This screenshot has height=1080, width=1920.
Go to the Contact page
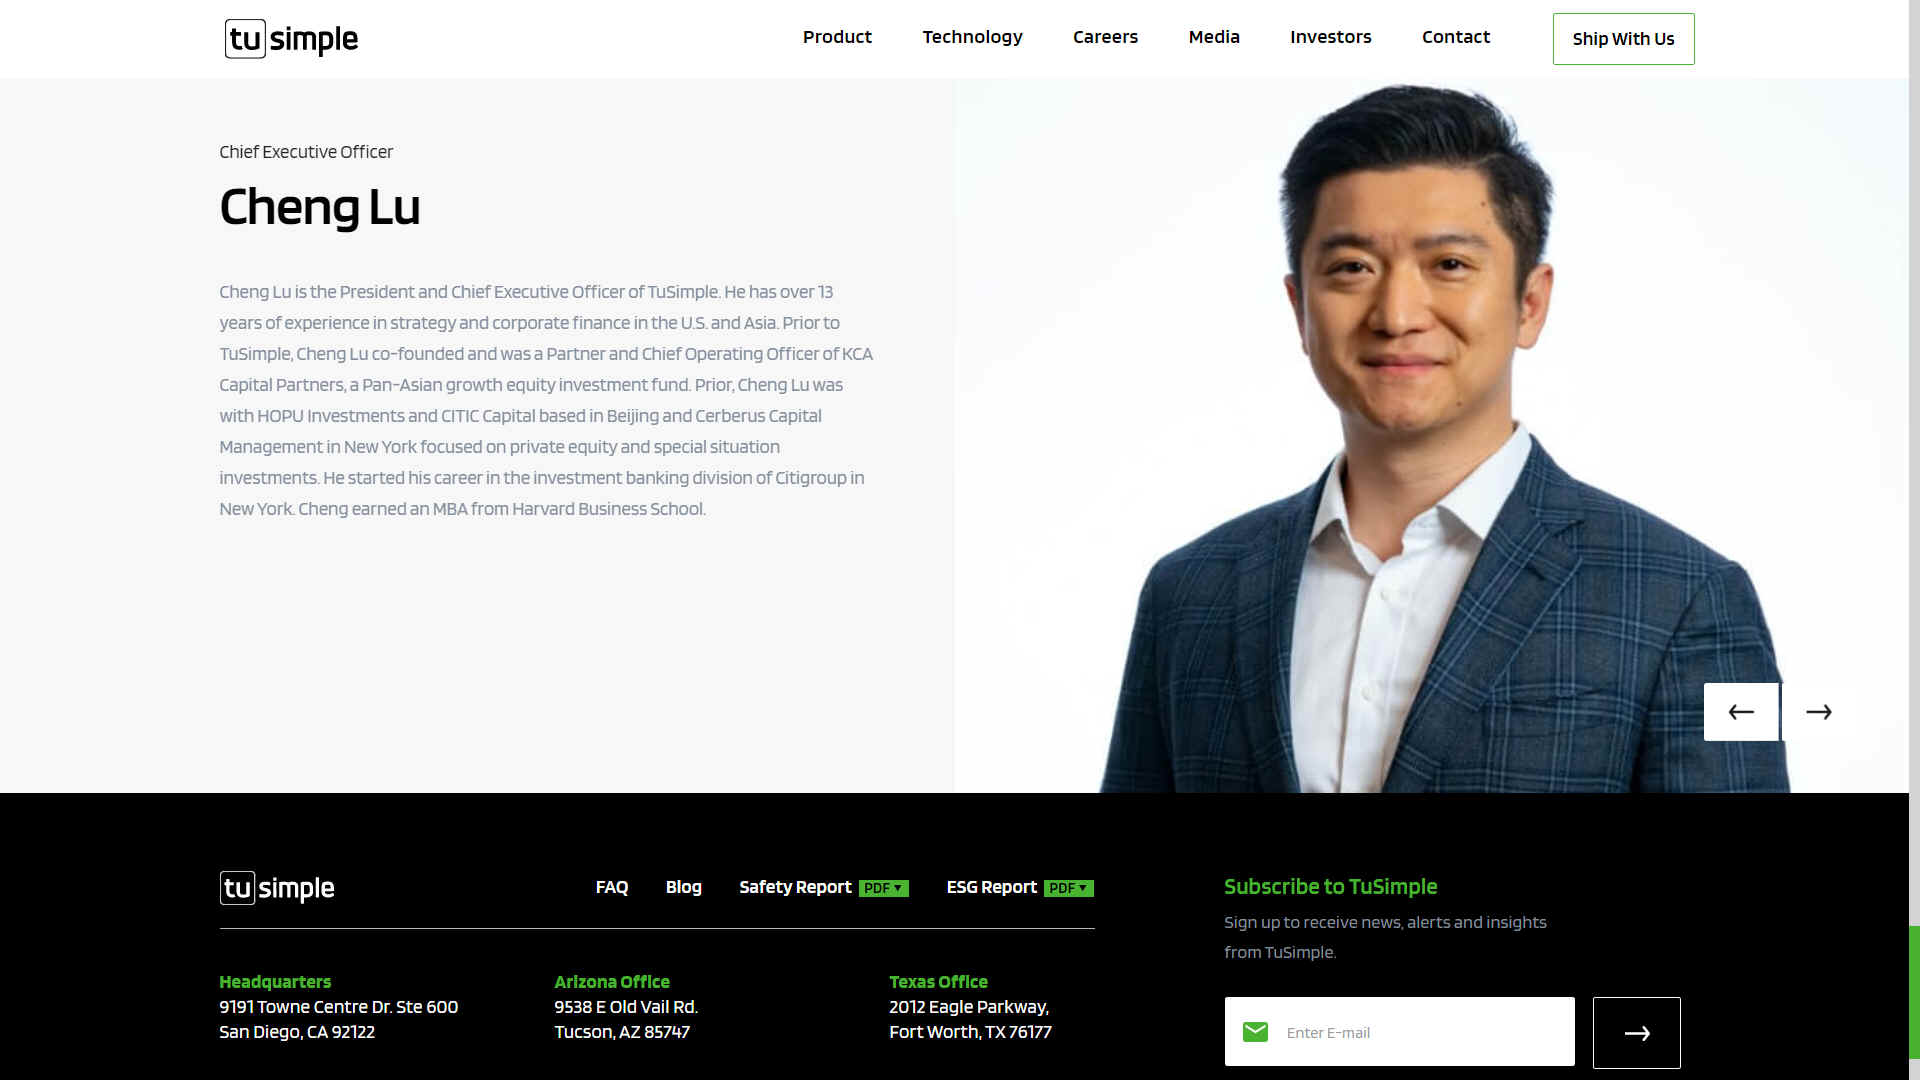[x=1456, y=37]
